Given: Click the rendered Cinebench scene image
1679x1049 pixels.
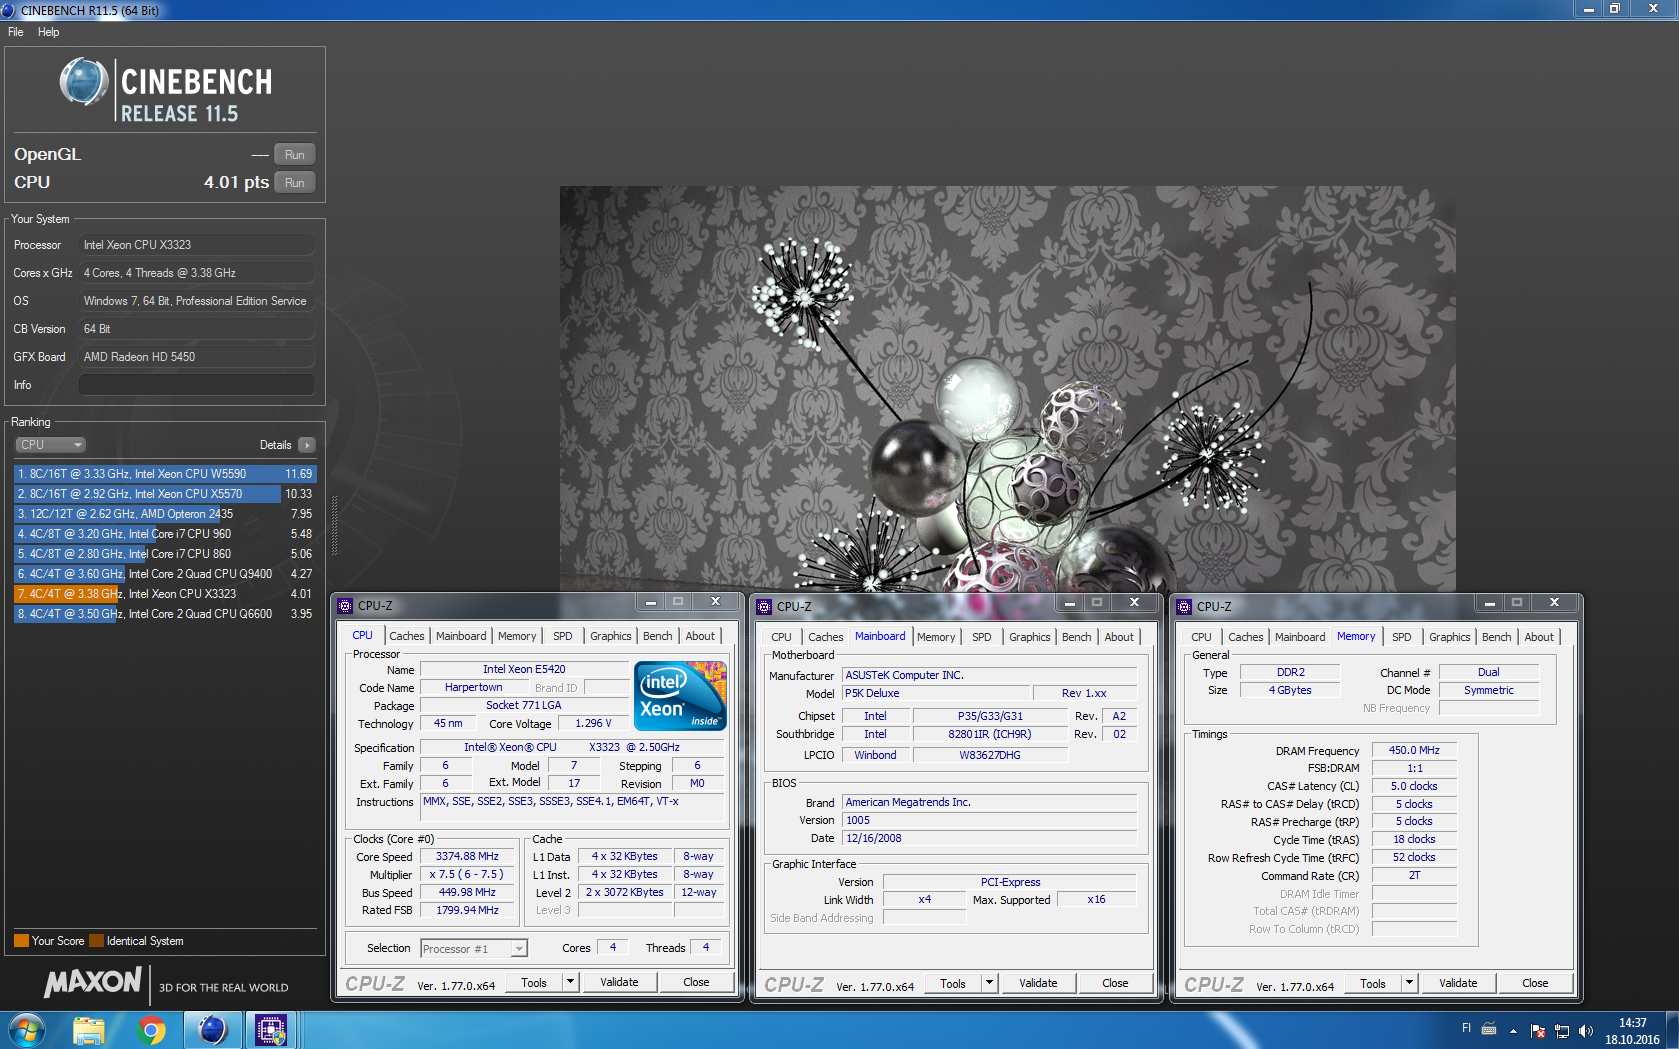Looking at the screenshot, I should (x=1007, y=389).
